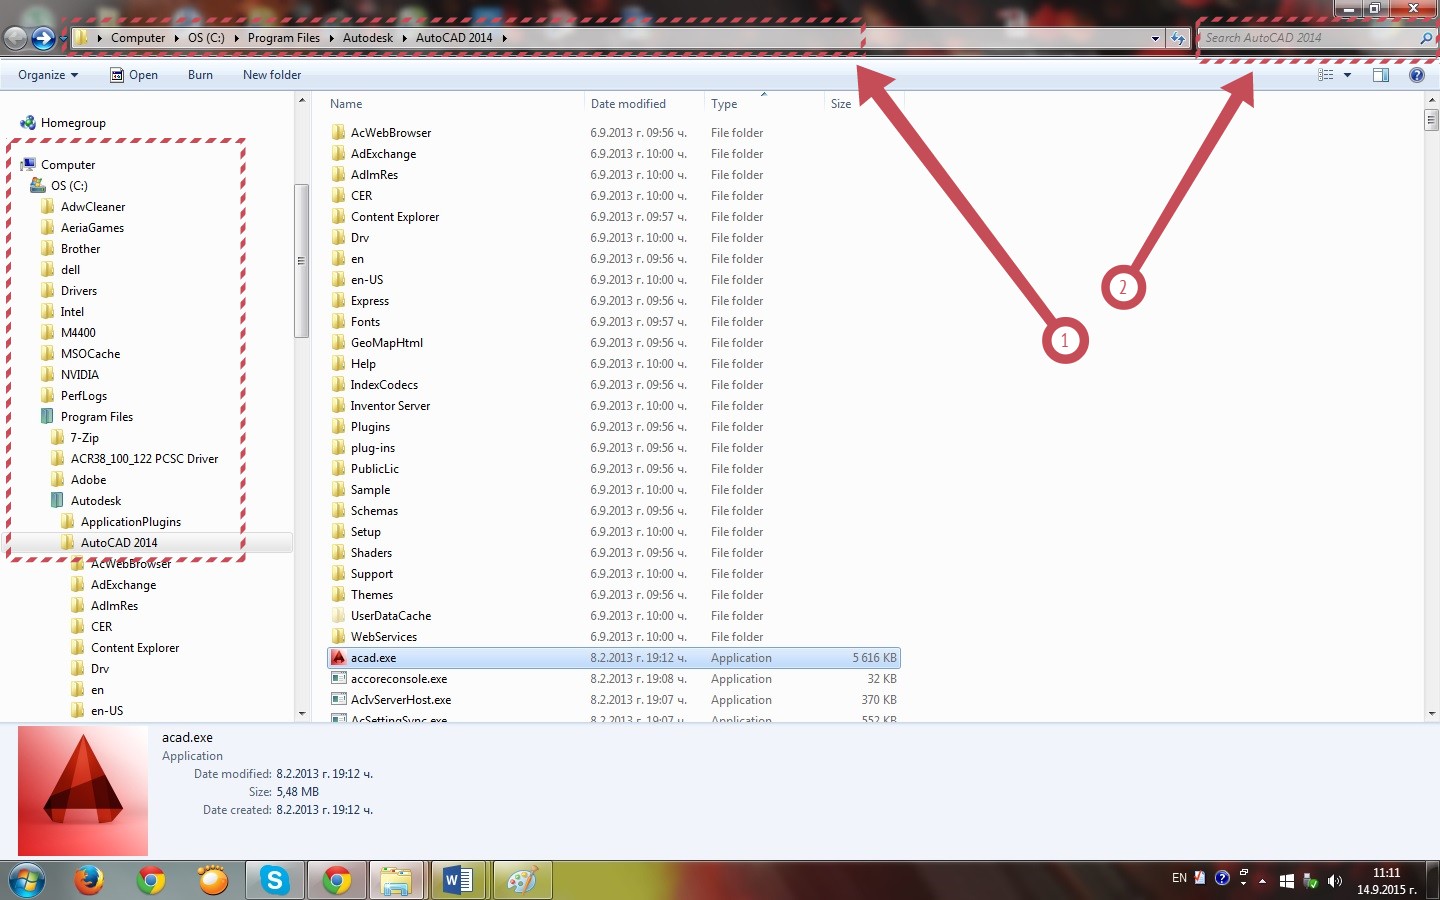This screenshot has height=900, width=1440.
Task: Expand the arrow after Program Files in breadcrumb
Action: (x=331, y=38)
